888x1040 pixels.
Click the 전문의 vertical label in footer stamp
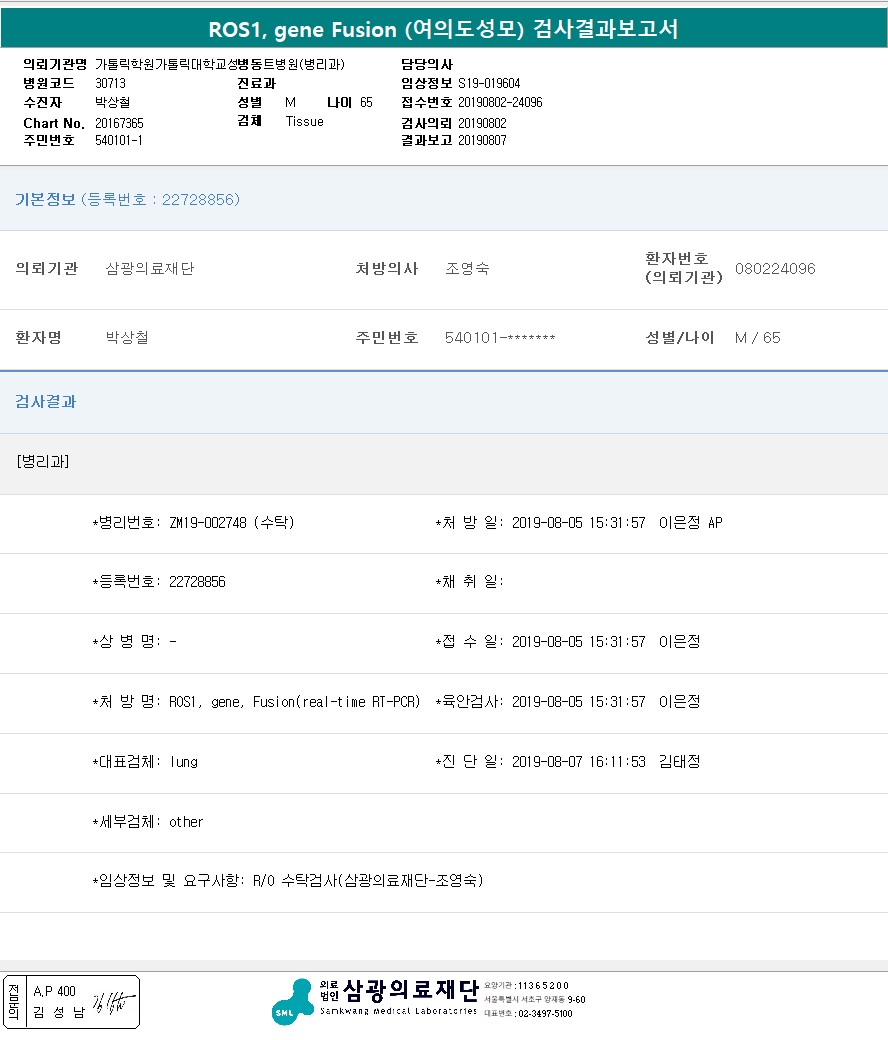(x=13, y=1002)
